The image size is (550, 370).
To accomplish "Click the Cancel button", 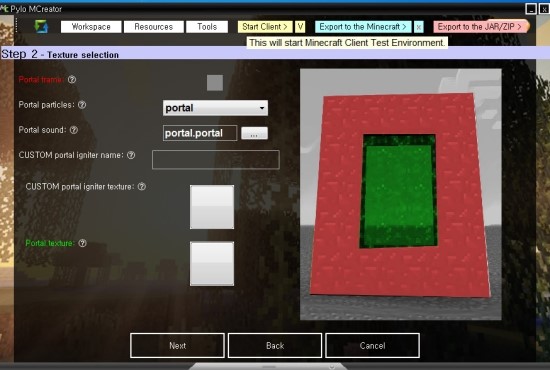I will pyautogui.click(x=372, y=346).
